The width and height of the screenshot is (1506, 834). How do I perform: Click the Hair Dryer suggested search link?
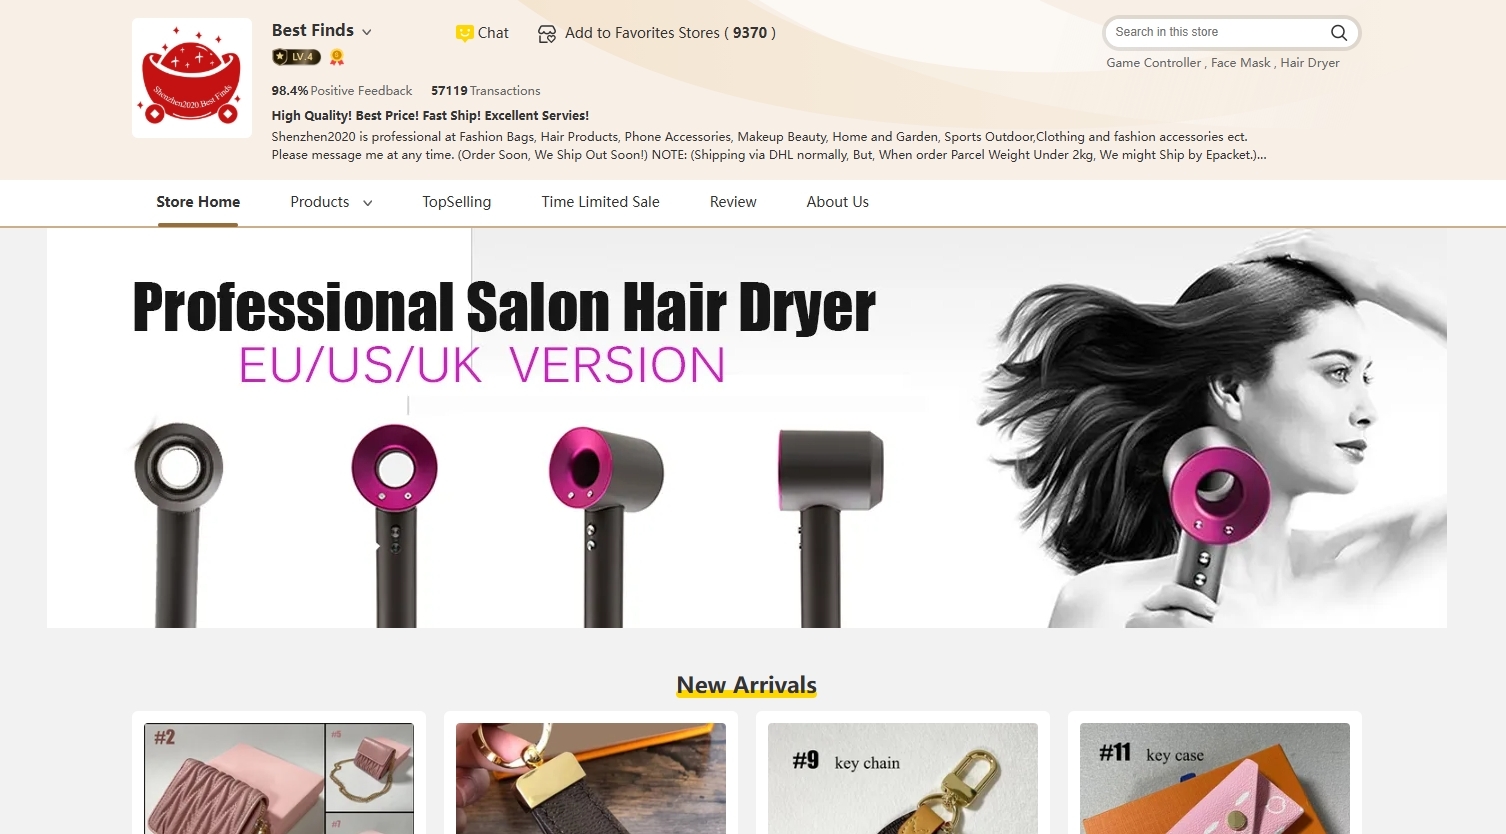(x=1309, y=63)
